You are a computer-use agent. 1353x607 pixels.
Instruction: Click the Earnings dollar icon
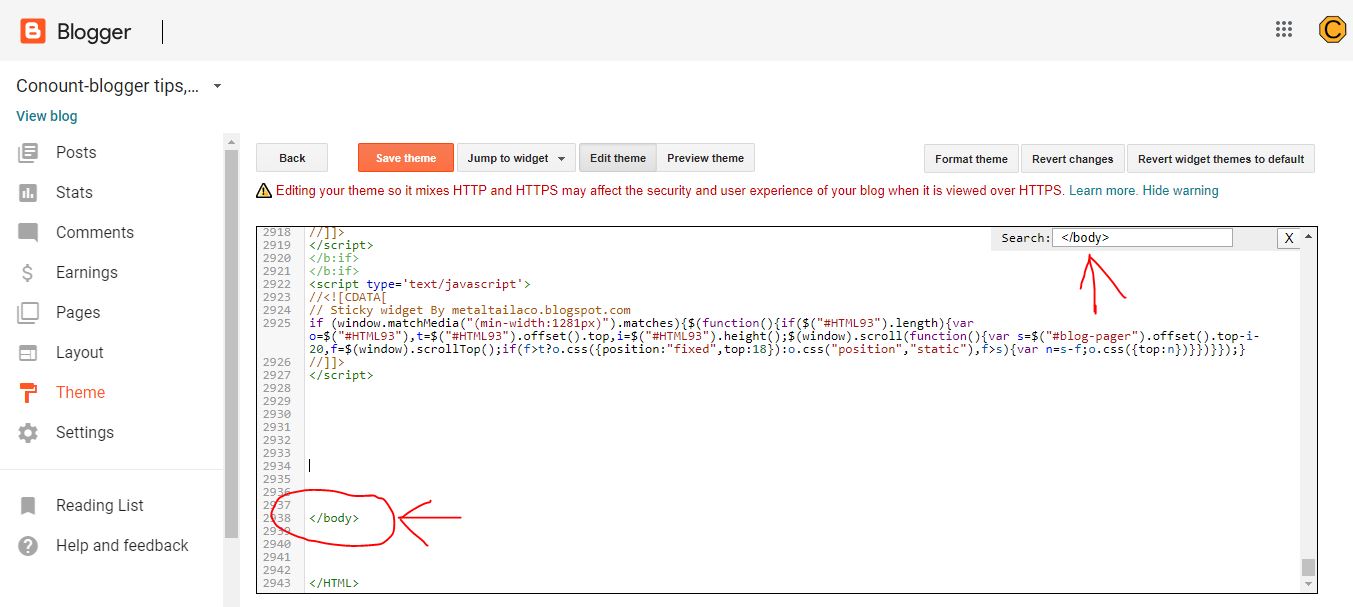pos(28,273)
